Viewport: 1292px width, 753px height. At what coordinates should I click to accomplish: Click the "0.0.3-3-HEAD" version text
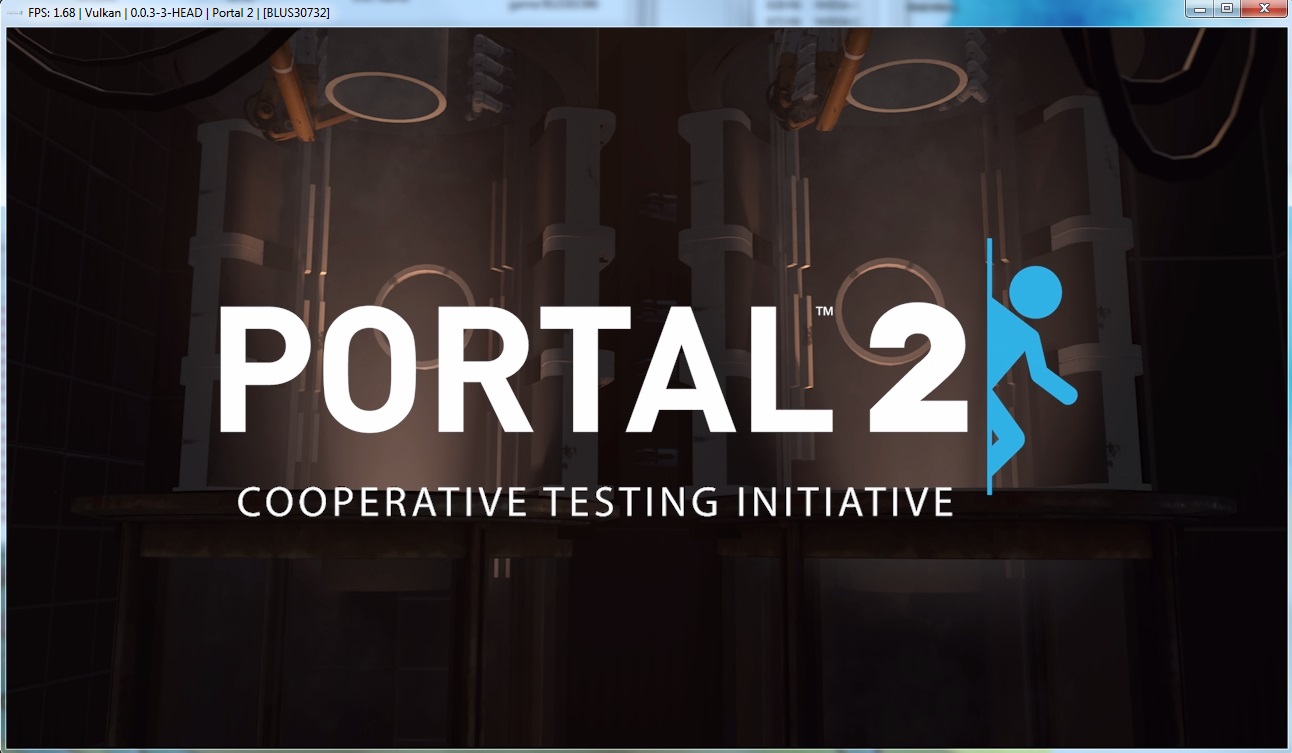167,13
